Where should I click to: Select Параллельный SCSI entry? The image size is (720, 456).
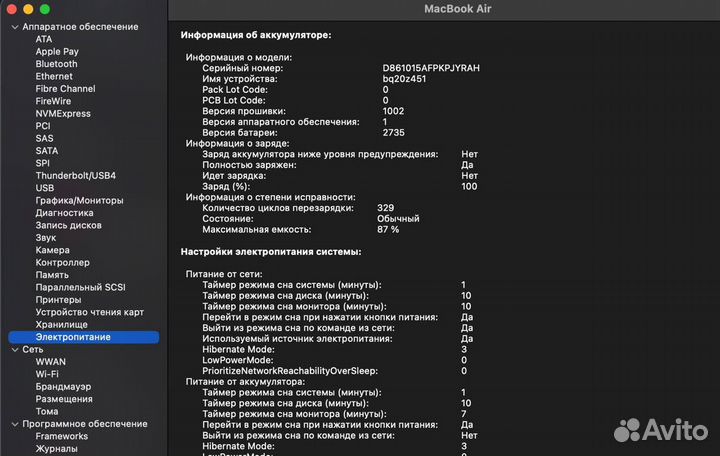pyautogui.click(x=80, y=287)
